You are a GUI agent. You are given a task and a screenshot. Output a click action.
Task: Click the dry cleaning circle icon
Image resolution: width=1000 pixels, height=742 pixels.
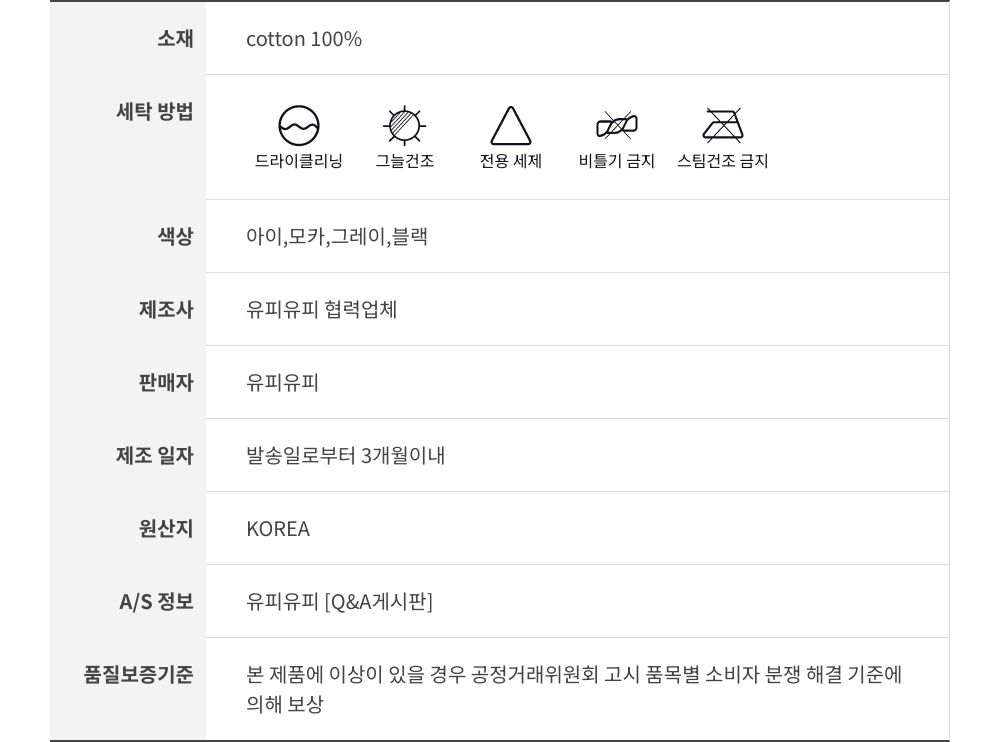coord(299,126)
